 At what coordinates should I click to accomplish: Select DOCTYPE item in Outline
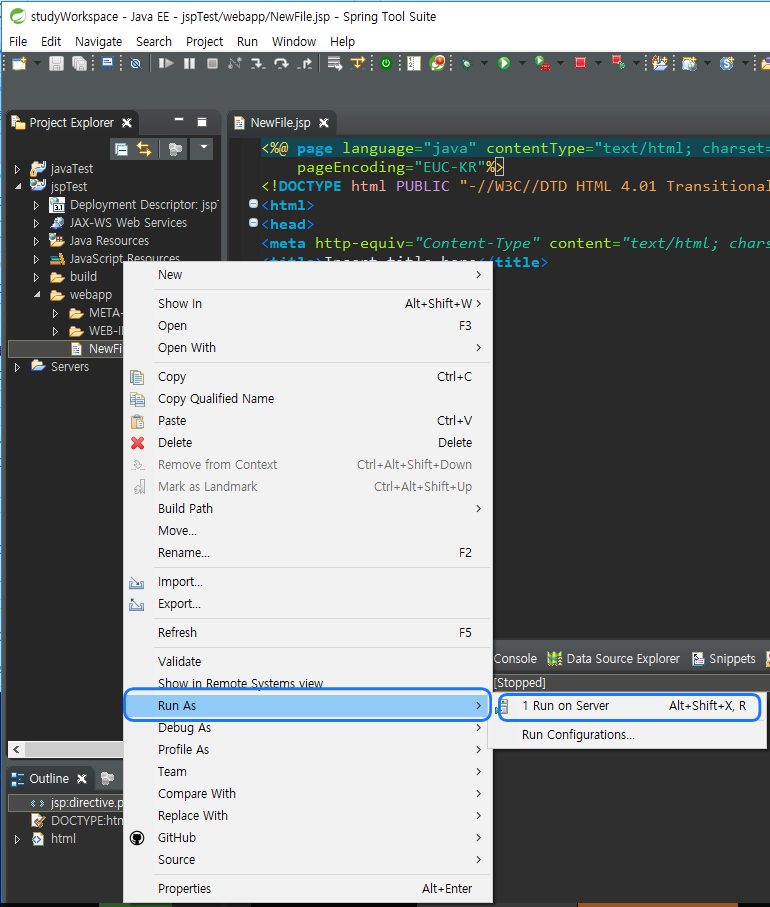(77, 821)
